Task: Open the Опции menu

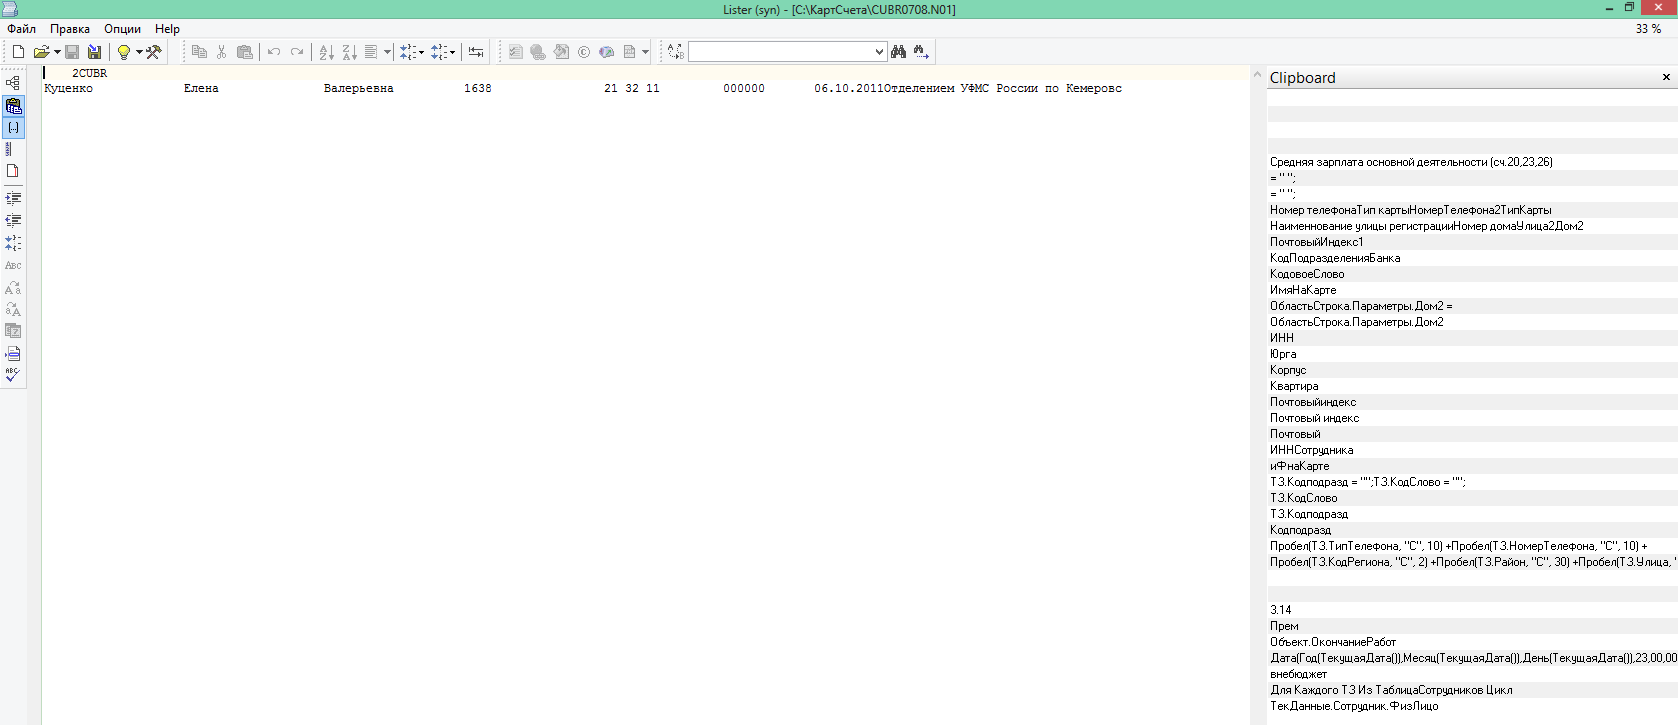Action: point(122,29)
